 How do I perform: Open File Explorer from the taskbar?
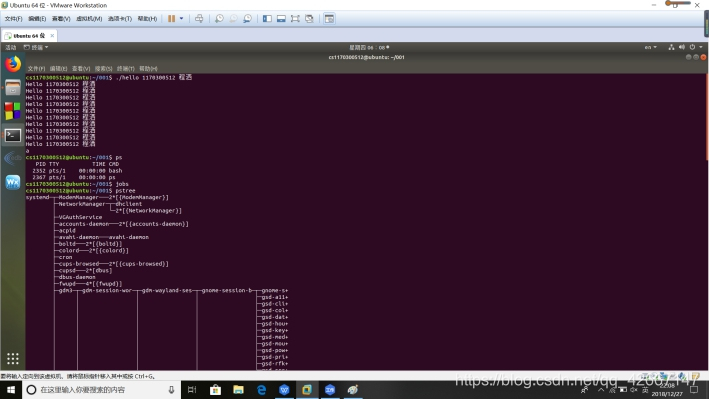(238, 390)
